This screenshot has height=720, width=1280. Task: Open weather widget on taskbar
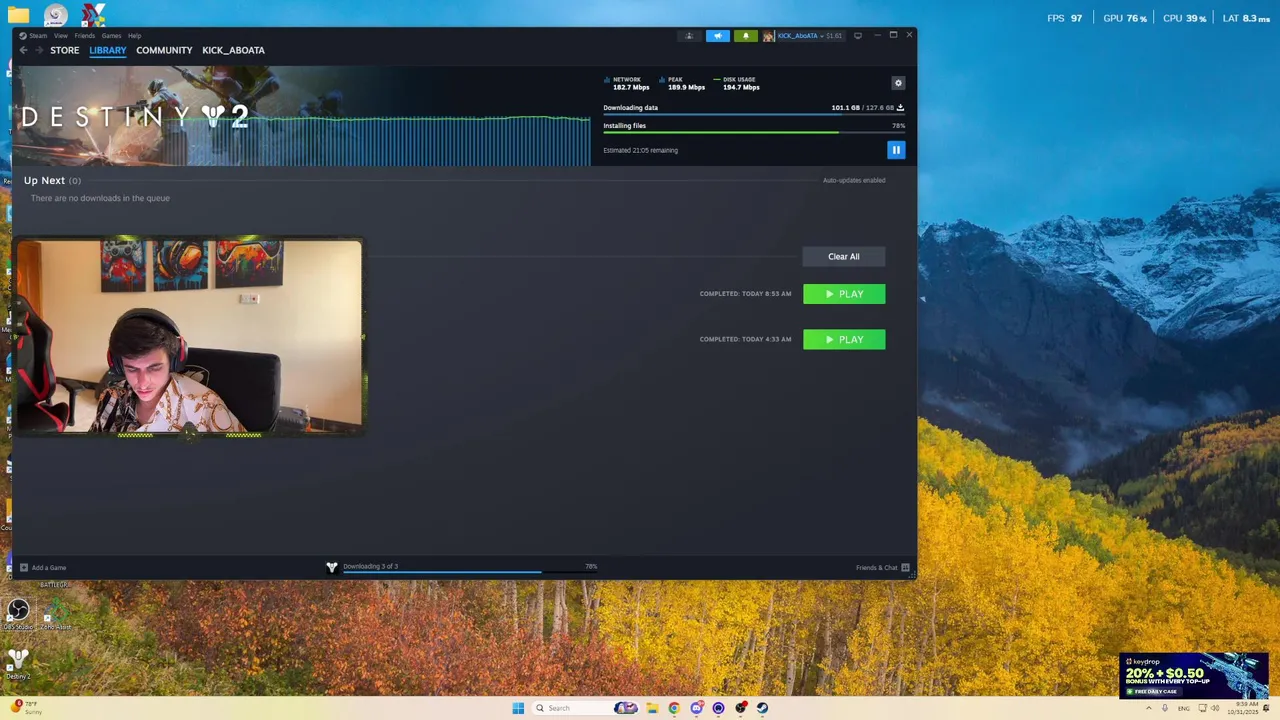pyautogui.click(x=24, y=708)
